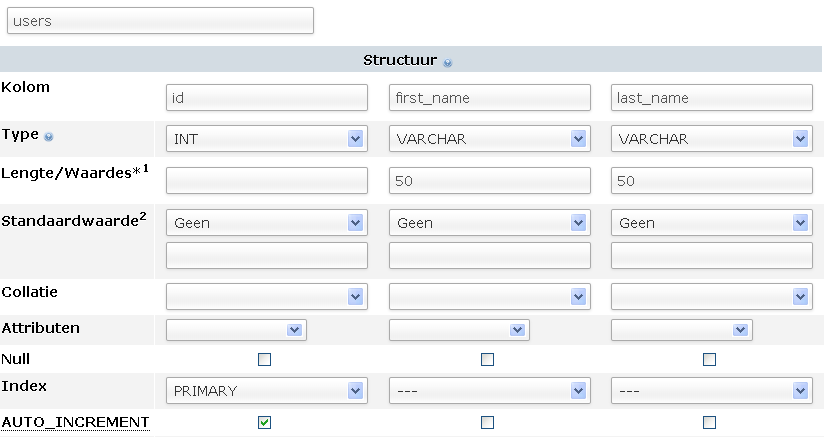Image resolution: width=826 pixels, height=437 pixels.
Task: Click the help icon beside Type label
Action: click(x=49, y=137)
